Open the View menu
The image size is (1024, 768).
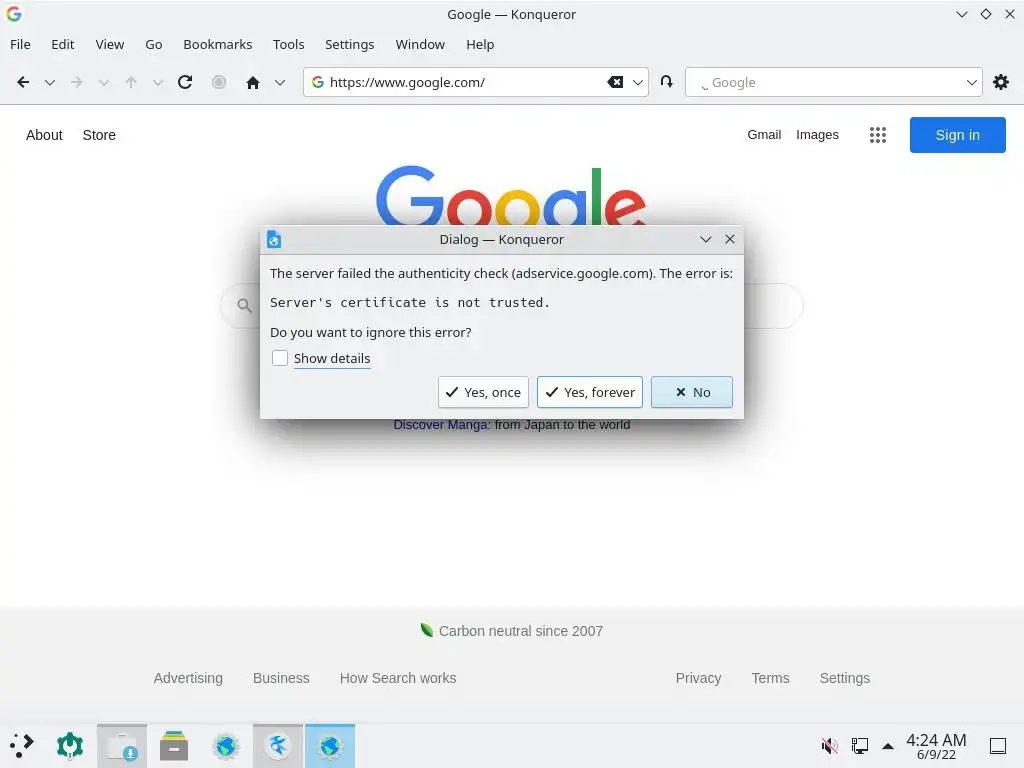110,44
